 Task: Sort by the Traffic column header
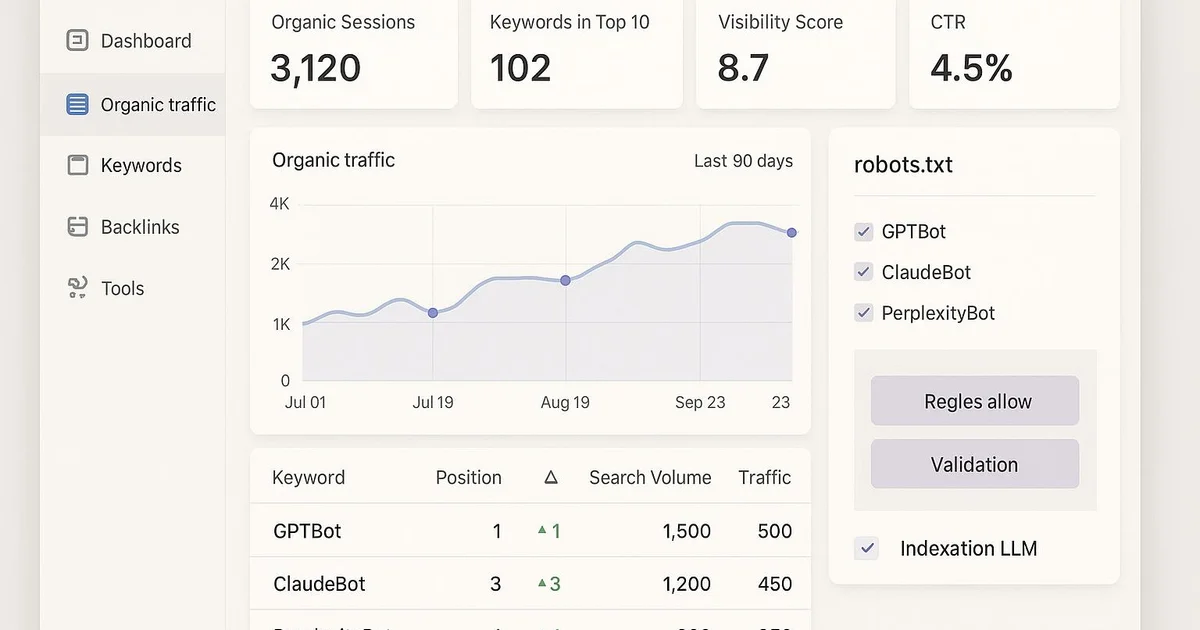765,478
